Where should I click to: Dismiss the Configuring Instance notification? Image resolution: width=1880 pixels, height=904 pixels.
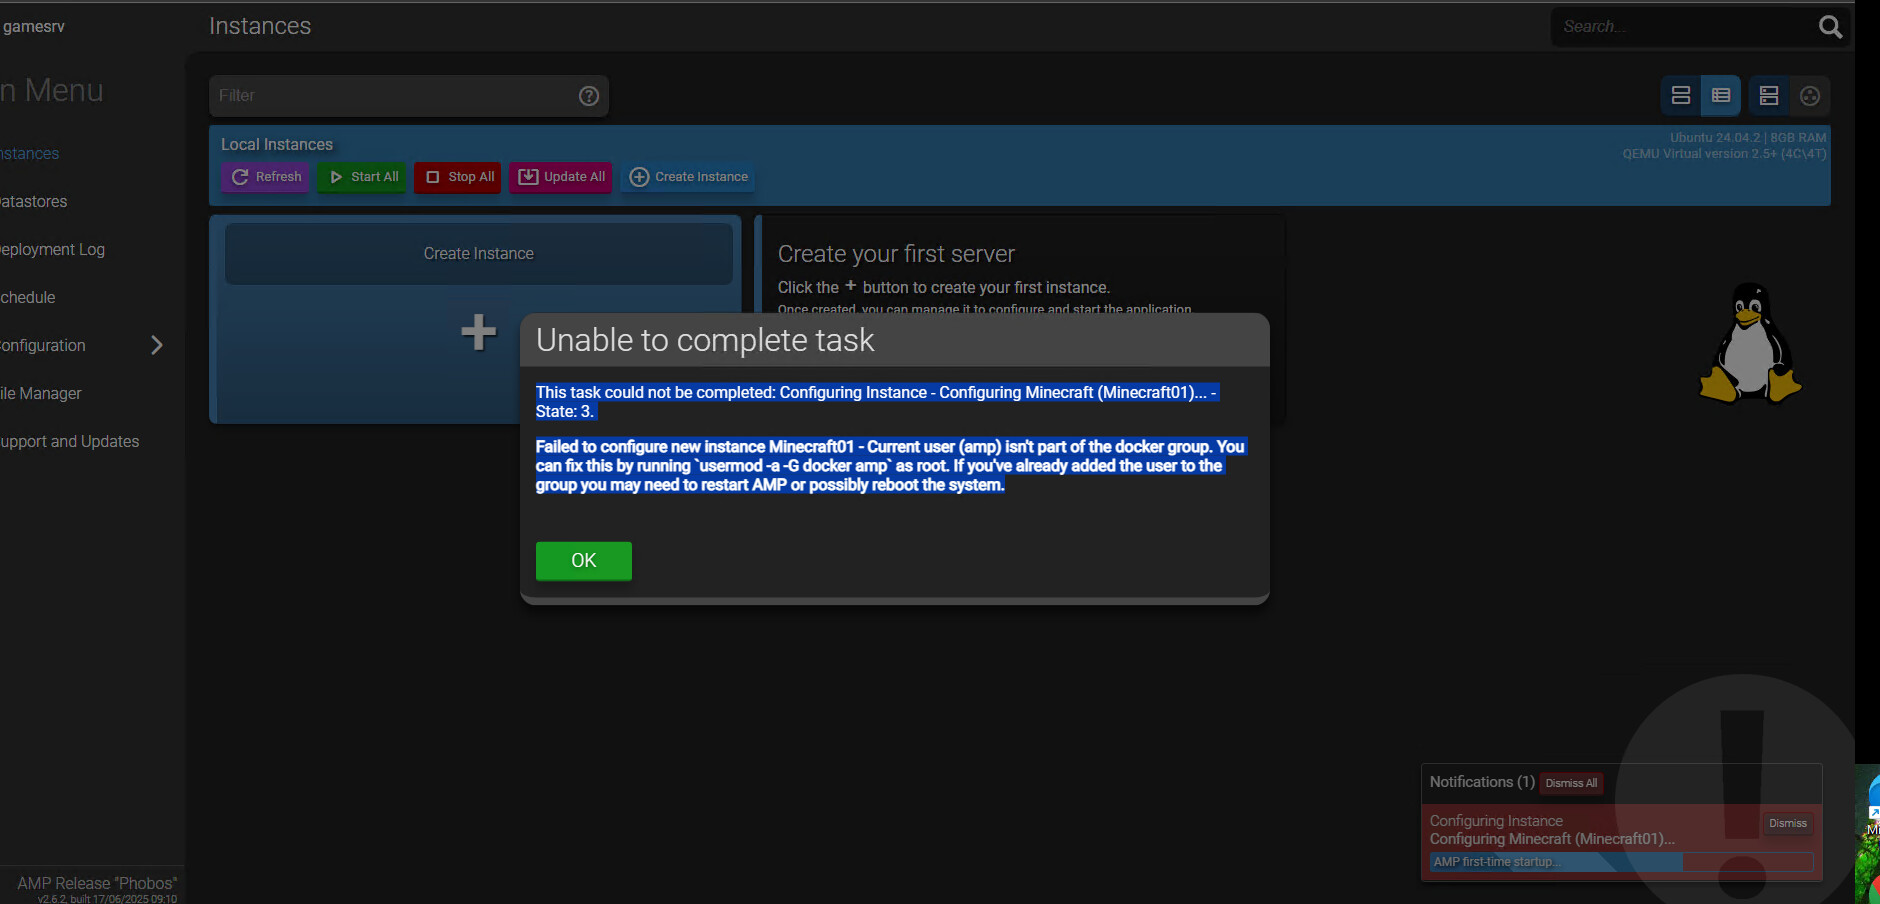[x=1787, y=823]
